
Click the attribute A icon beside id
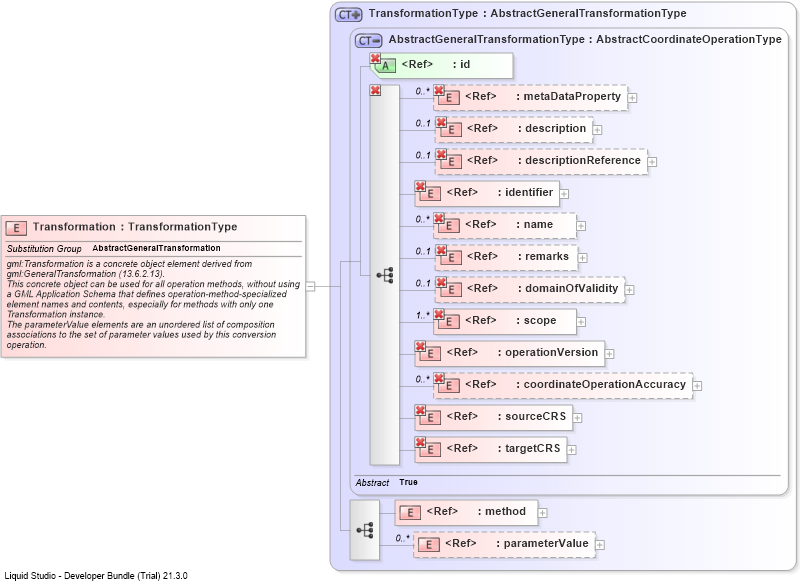click(386, 66)
